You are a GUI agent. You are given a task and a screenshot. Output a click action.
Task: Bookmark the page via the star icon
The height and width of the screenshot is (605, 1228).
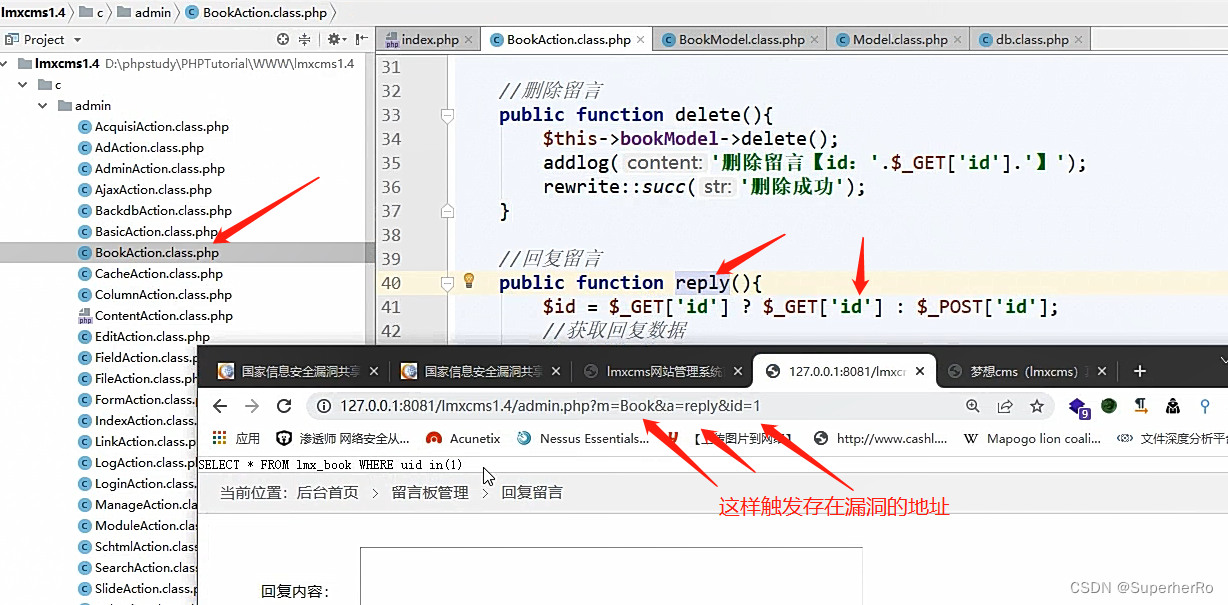(x=1037, y=407)
